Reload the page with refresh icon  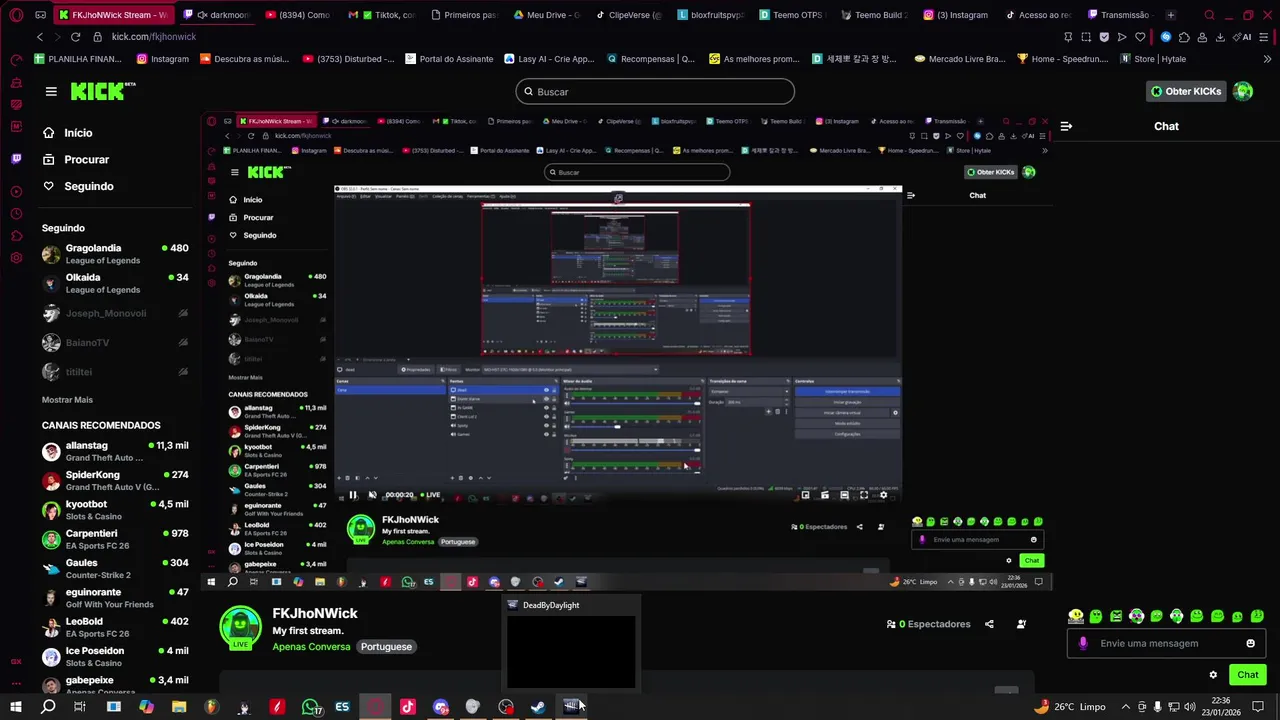pyautogui.click(x=75, y=37)
